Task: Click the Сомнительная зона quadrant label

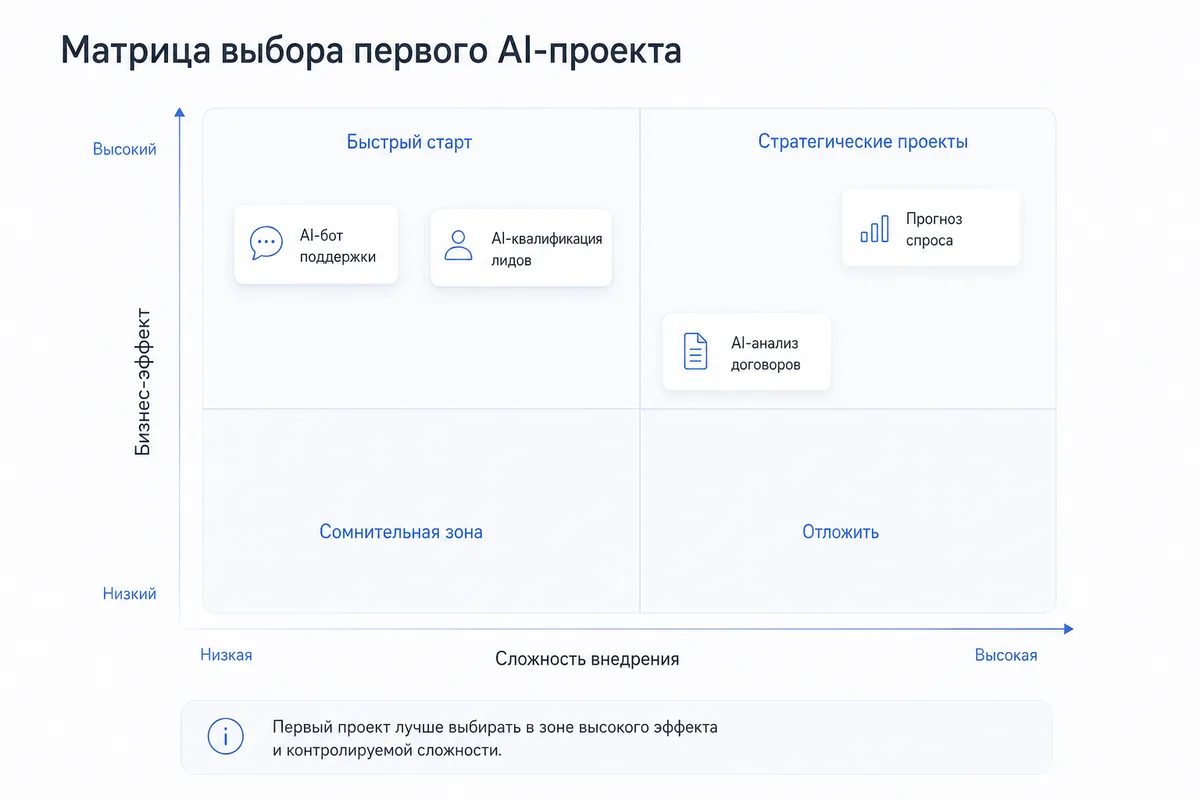Action: coord(401,532)
